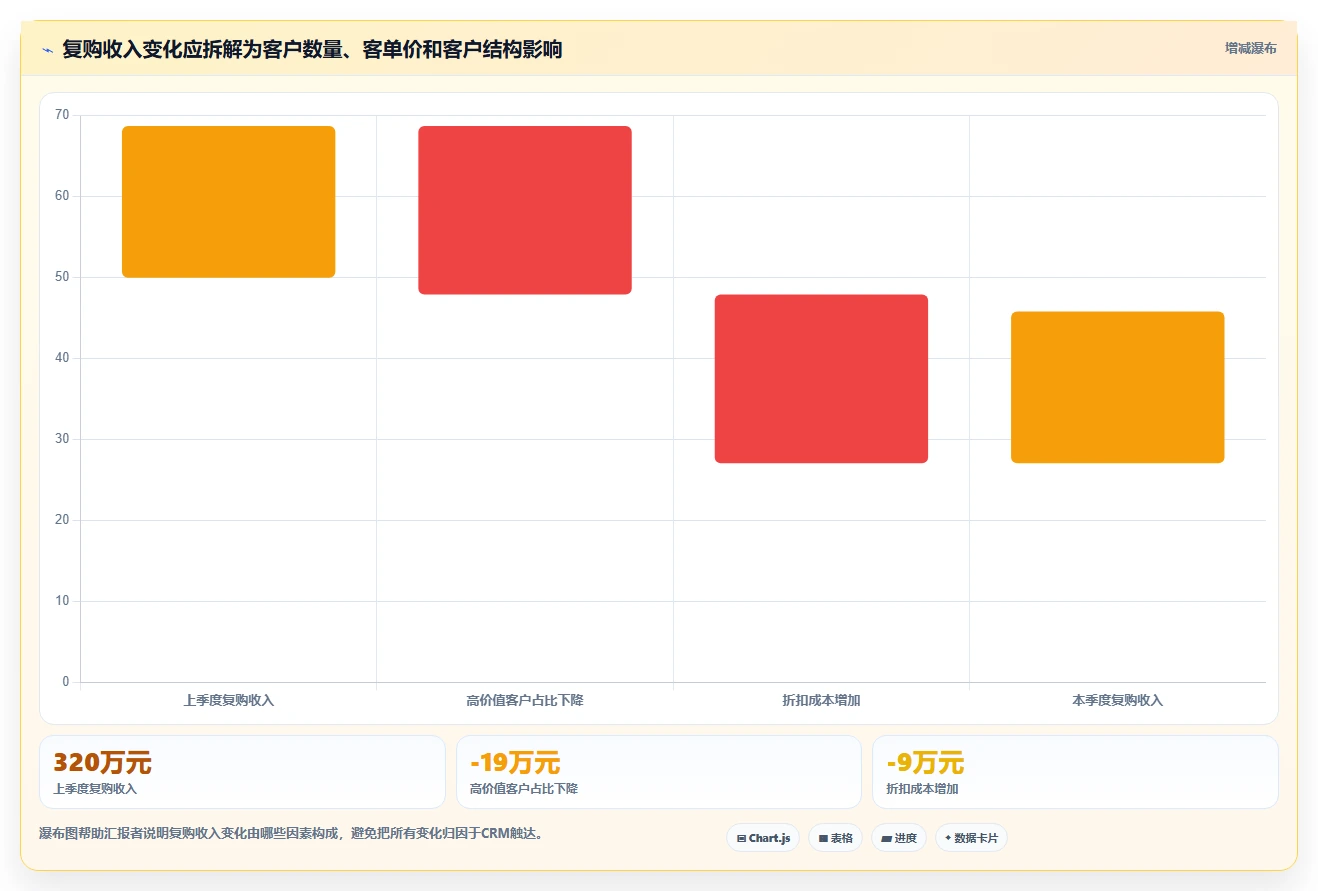The width and height of the screenshot is (1318, 891).
Task: Click x-axis label 高价值客户占比下降
Action: tap(525, 701)
